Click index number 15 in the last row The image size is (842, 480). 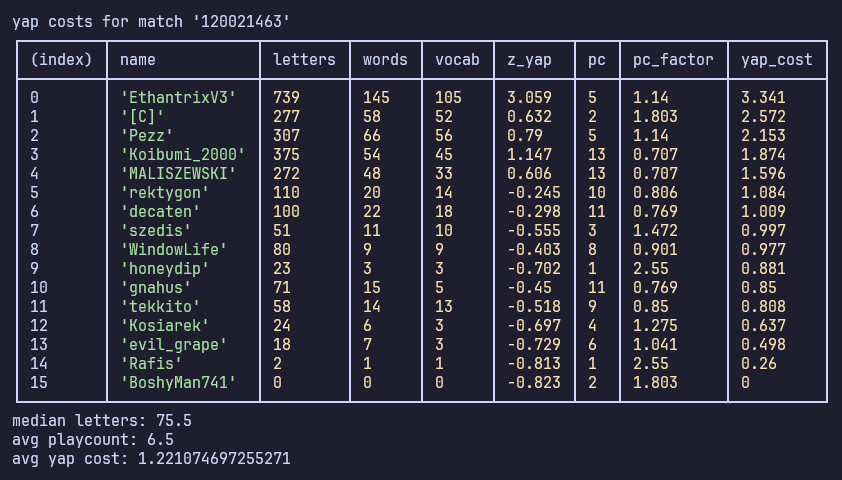pos(39,383)
